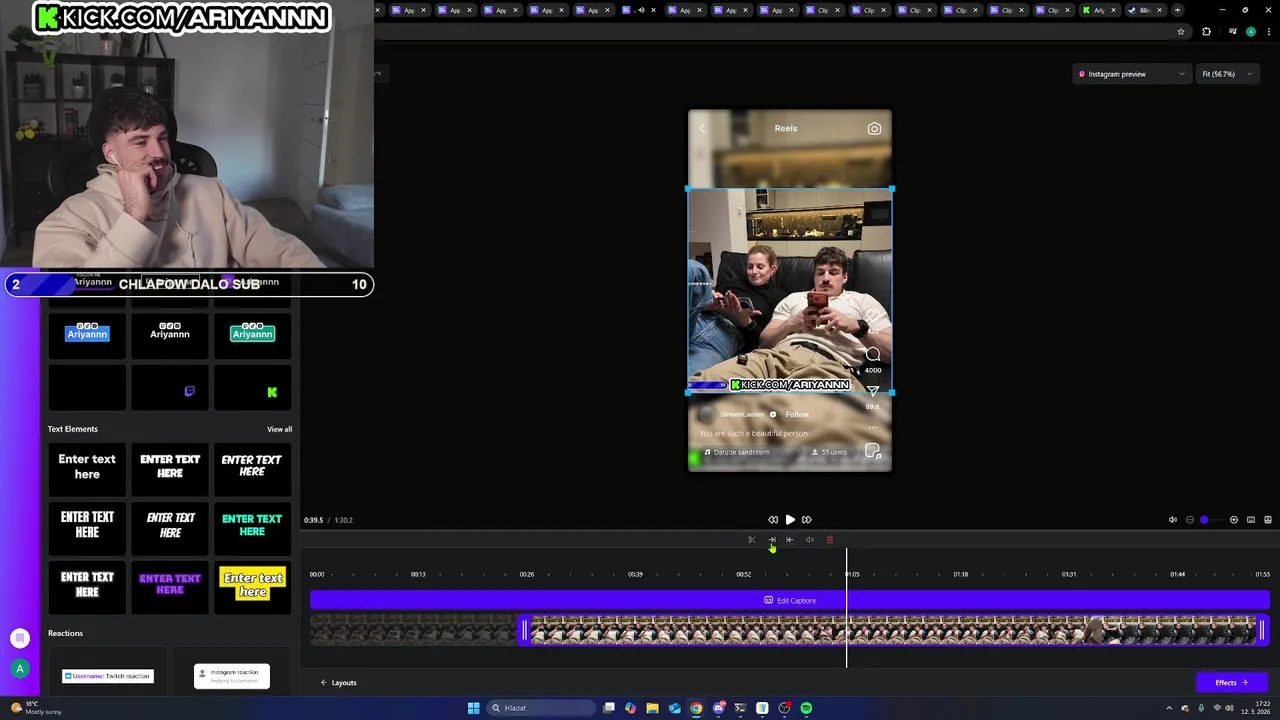
Task: Click Follow in the Reels preview
Action: (x=797, y=414)
